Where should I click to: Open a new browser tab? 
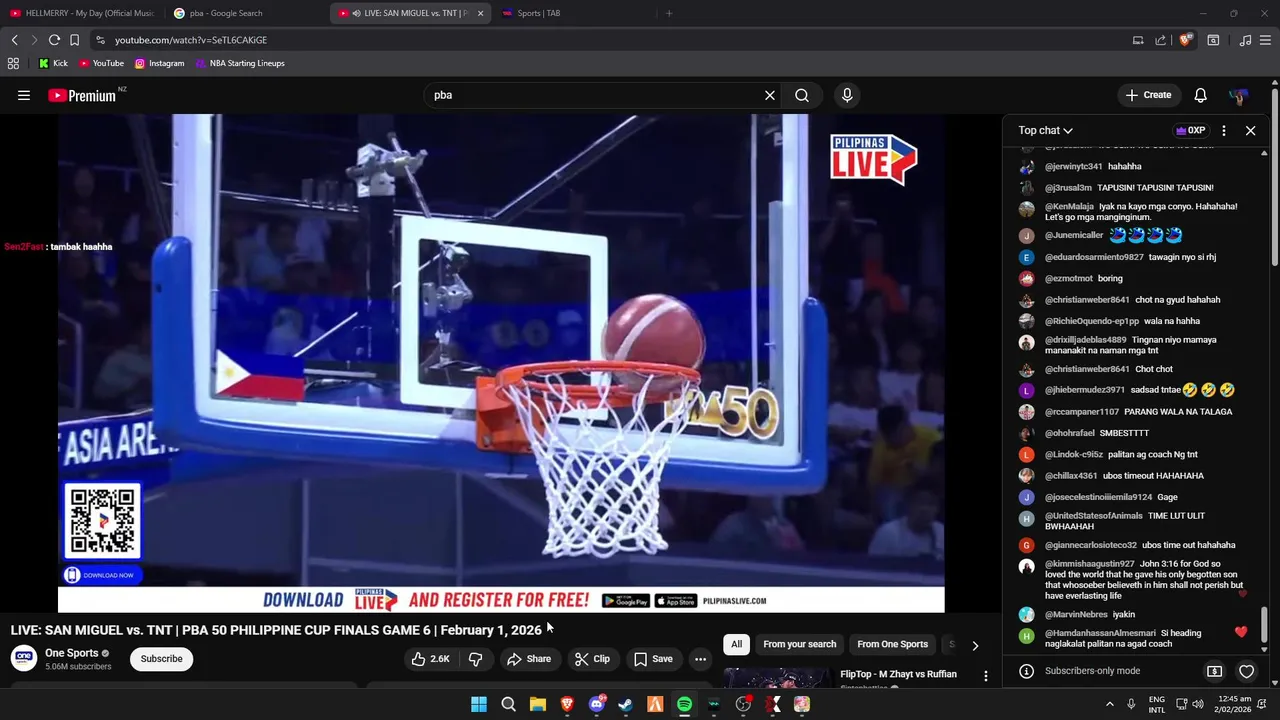(669, 13)
